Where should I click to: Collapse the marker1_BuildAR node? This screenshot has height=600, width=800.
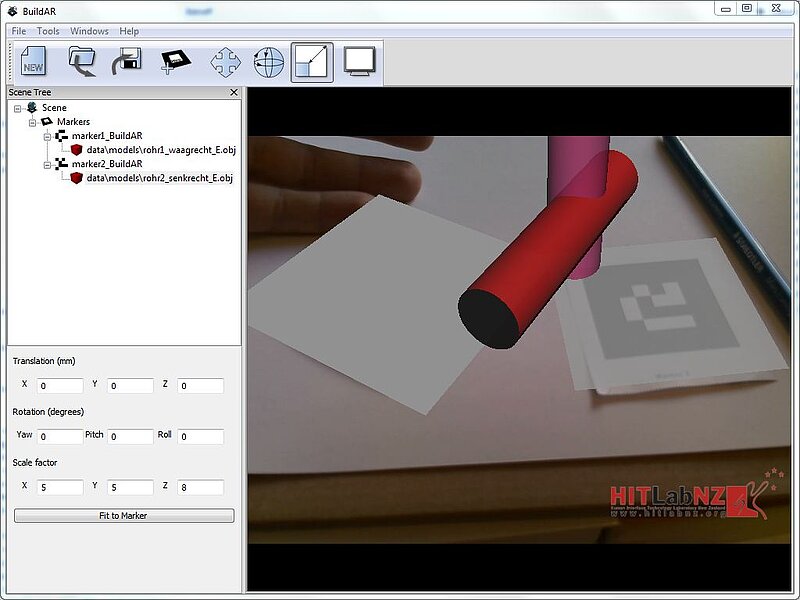(46, 136)
